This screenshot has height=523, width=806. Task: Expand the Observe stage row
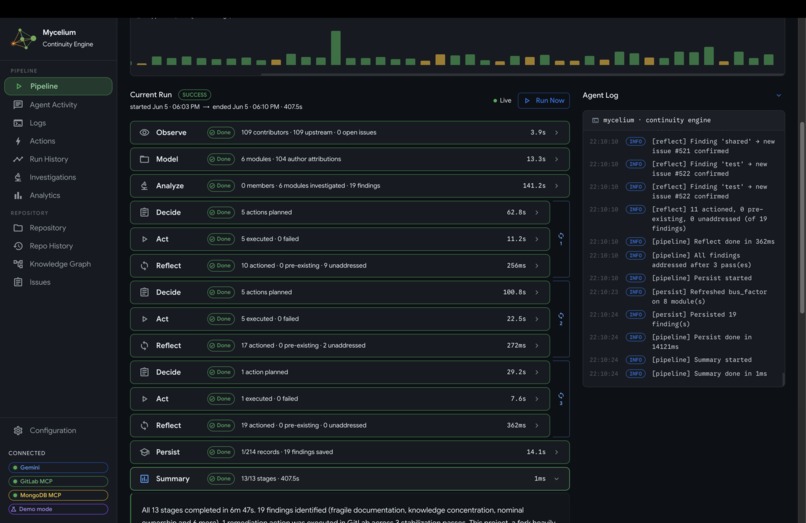(x=350, y=133)
